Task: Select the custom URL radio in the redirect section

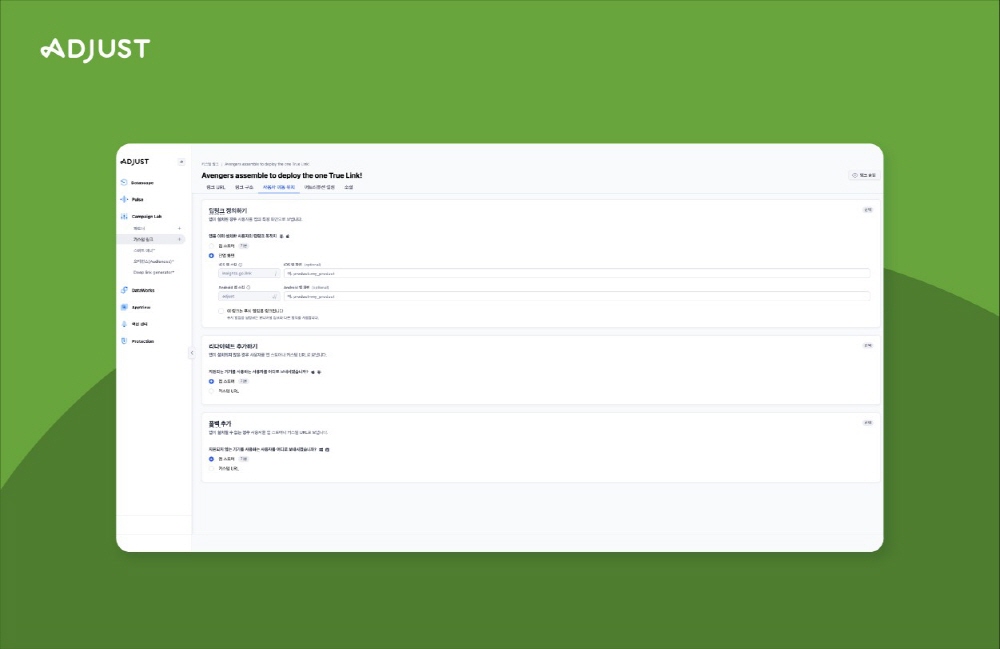Action: point(212,391)
